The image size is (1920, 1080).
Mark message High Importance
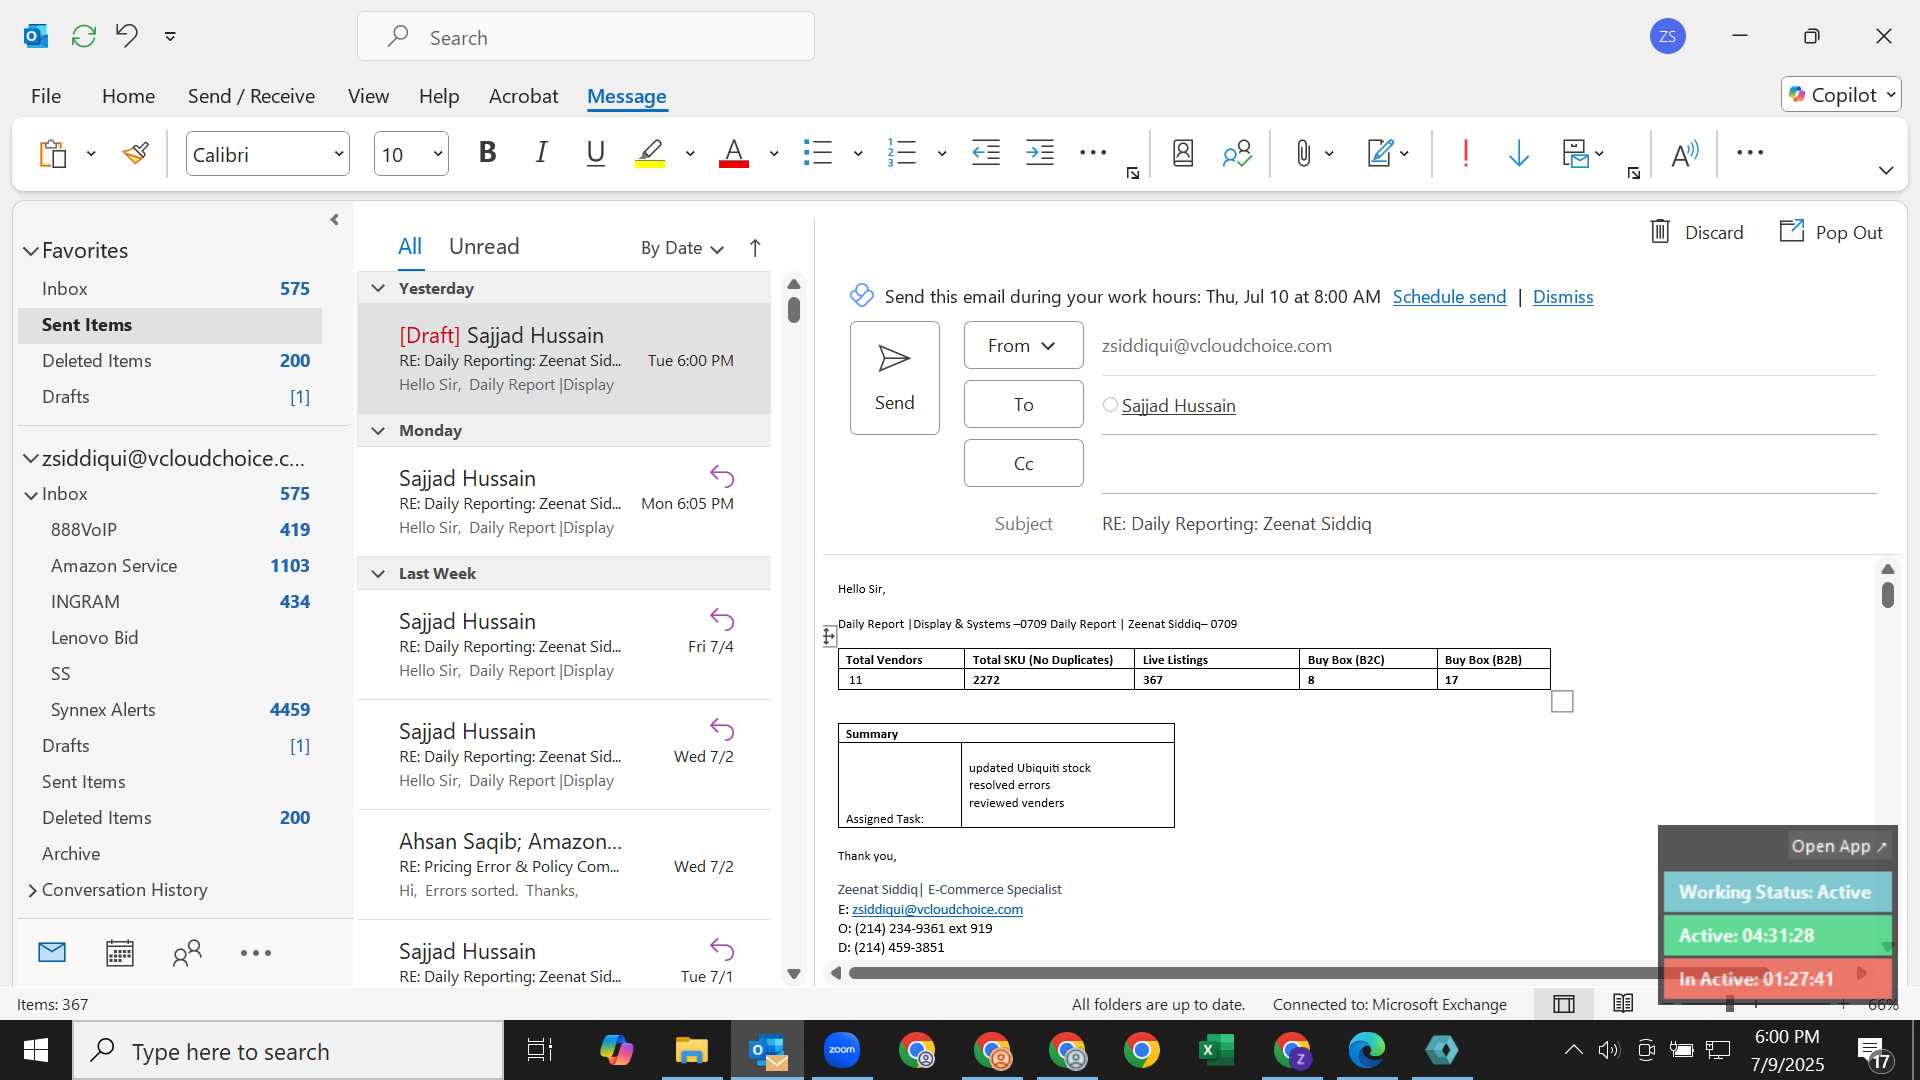coord(1466,153)
